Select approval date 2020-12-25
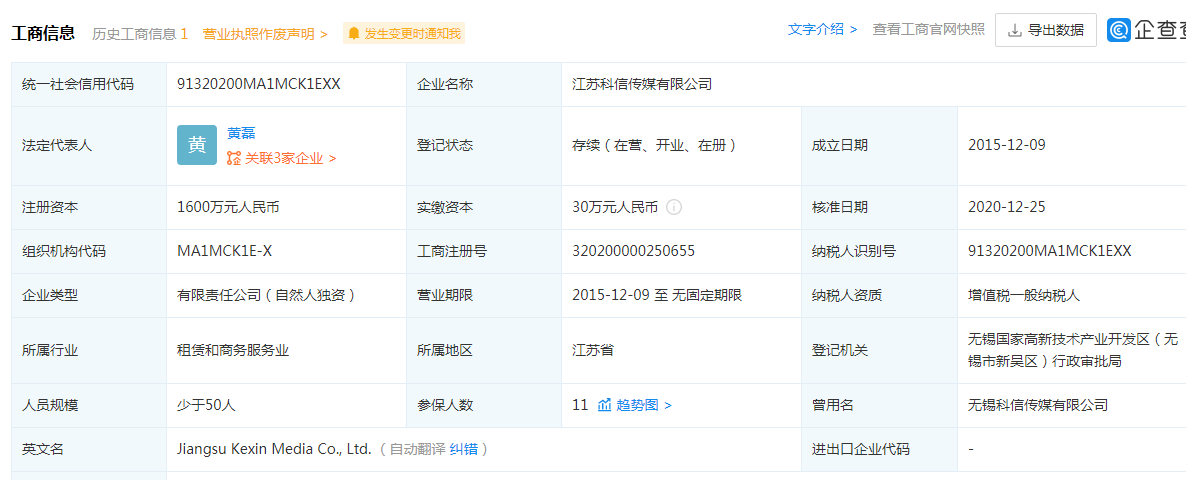The image size is (1186, 480). pyautogui.click(x=1007, y=207)
